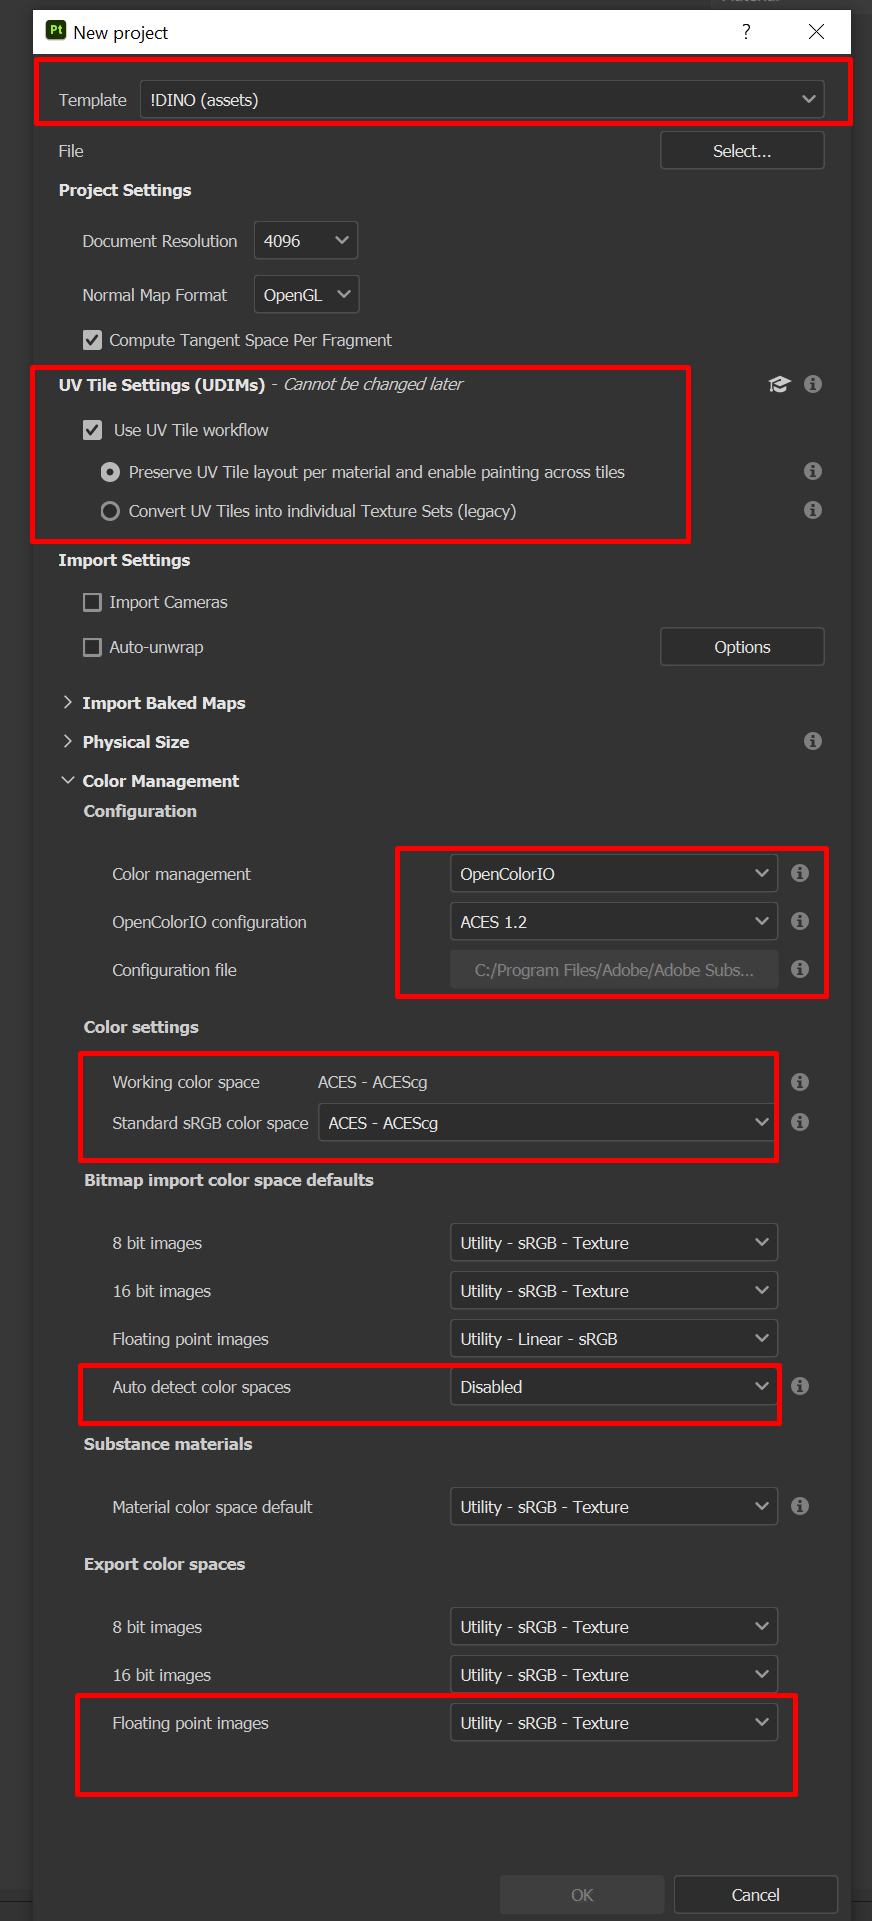The height and width of the screenshot is (1921, 872).
Task: Open Normal Map Format dropdown showing OpenGL
Action: tap(306, 295)
